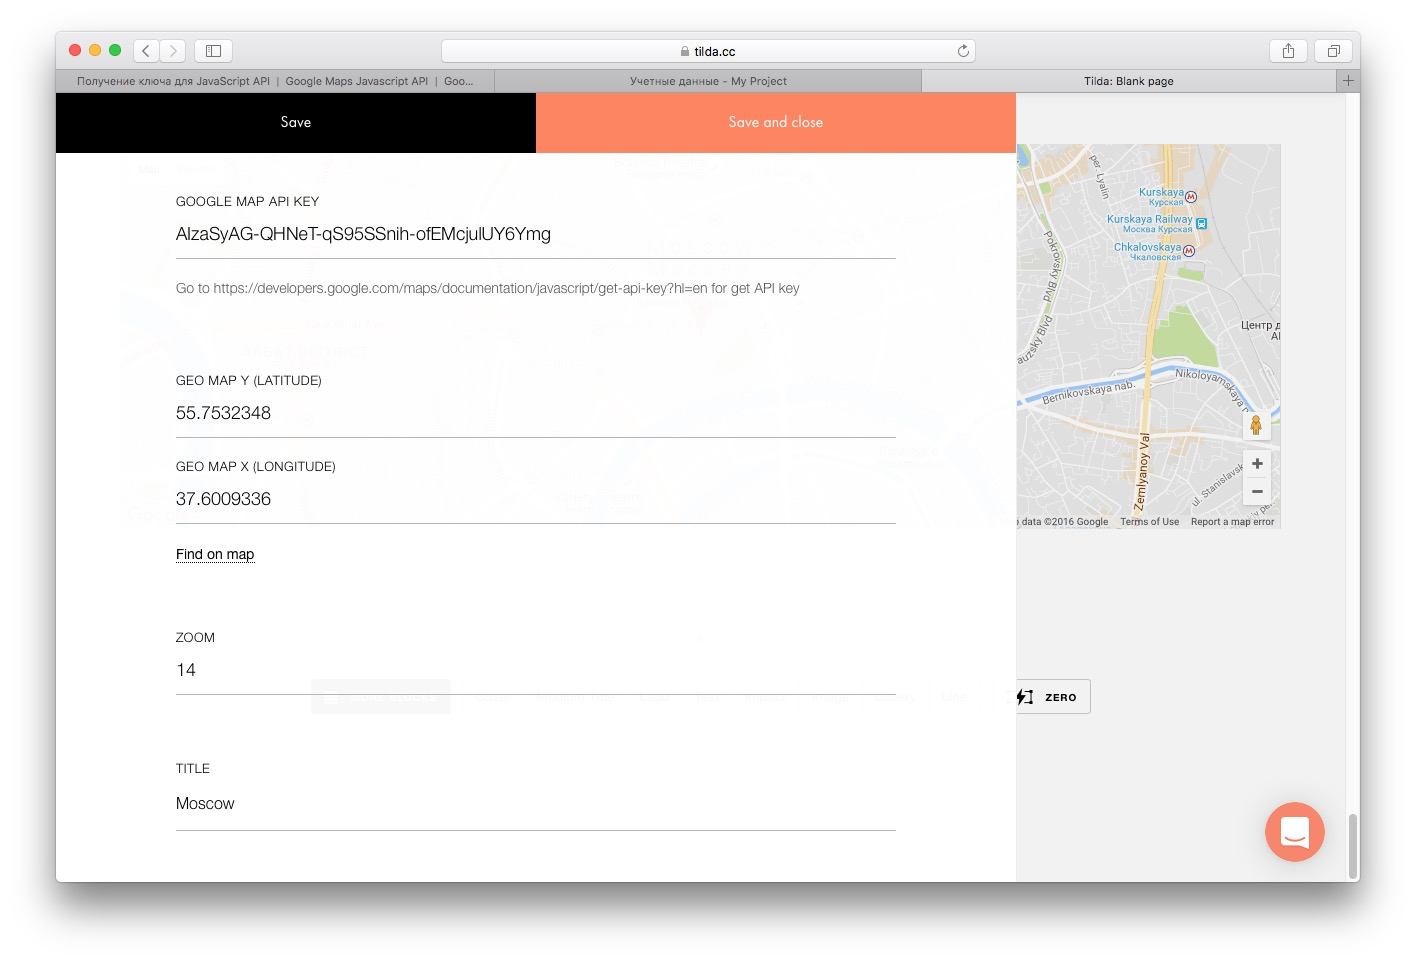Switch to the My Project credentials tab

(708, 81)
